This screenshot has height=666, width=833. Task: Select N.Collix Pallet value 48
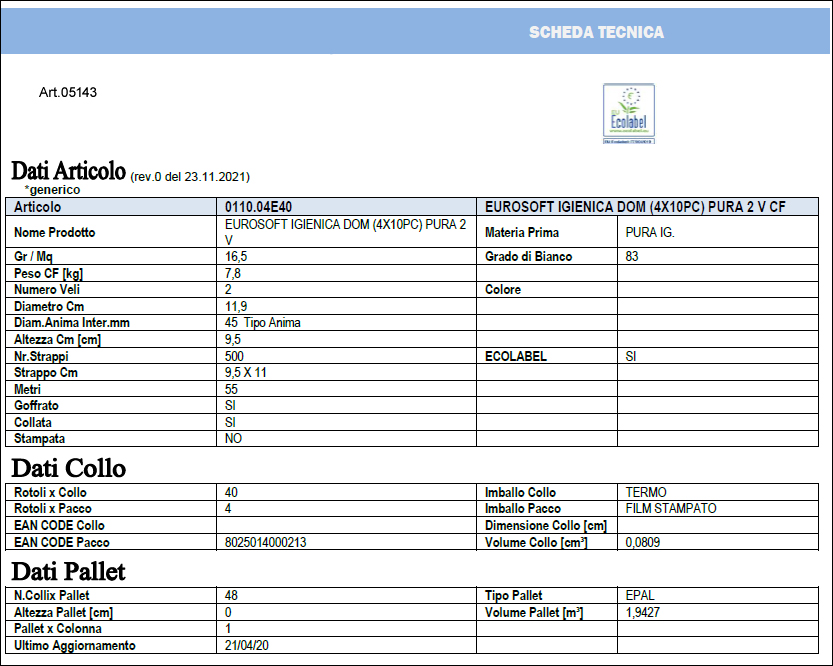tap(231, 595)
